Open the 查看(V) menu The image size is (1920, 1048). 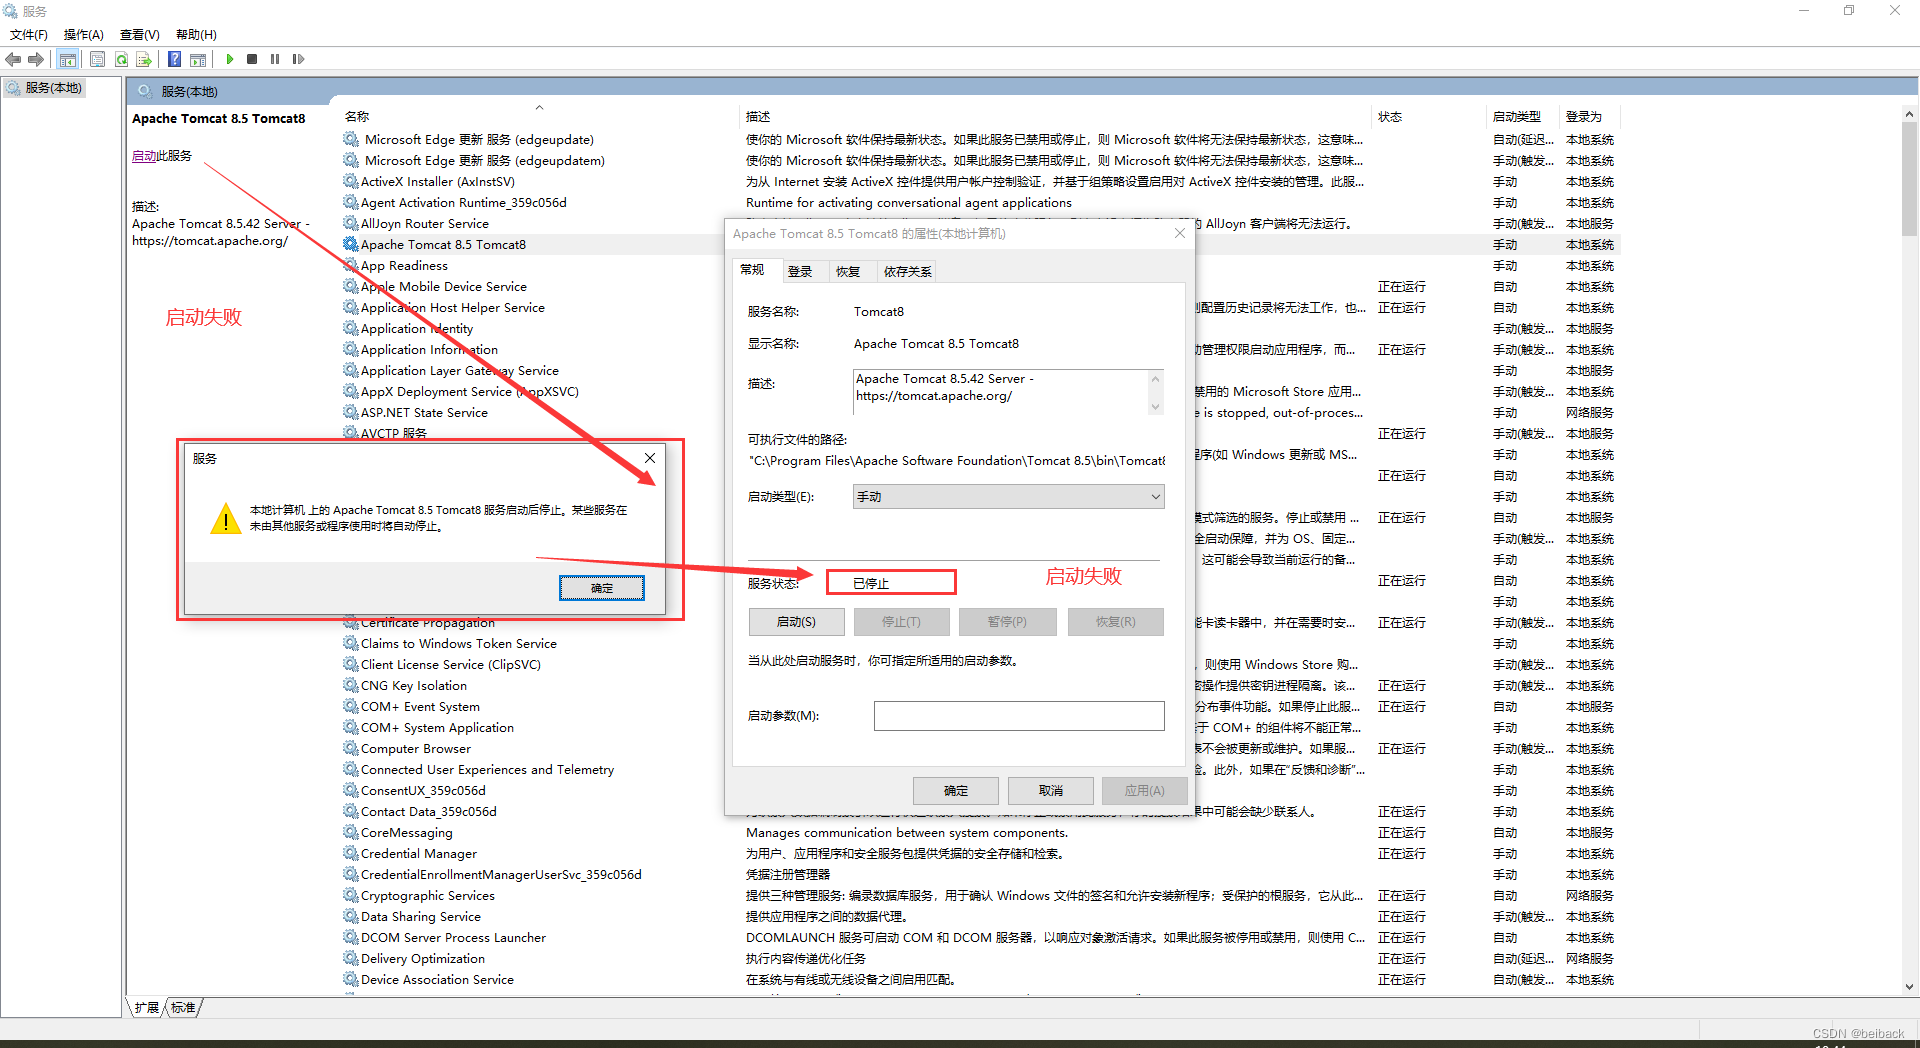[140, 34]
